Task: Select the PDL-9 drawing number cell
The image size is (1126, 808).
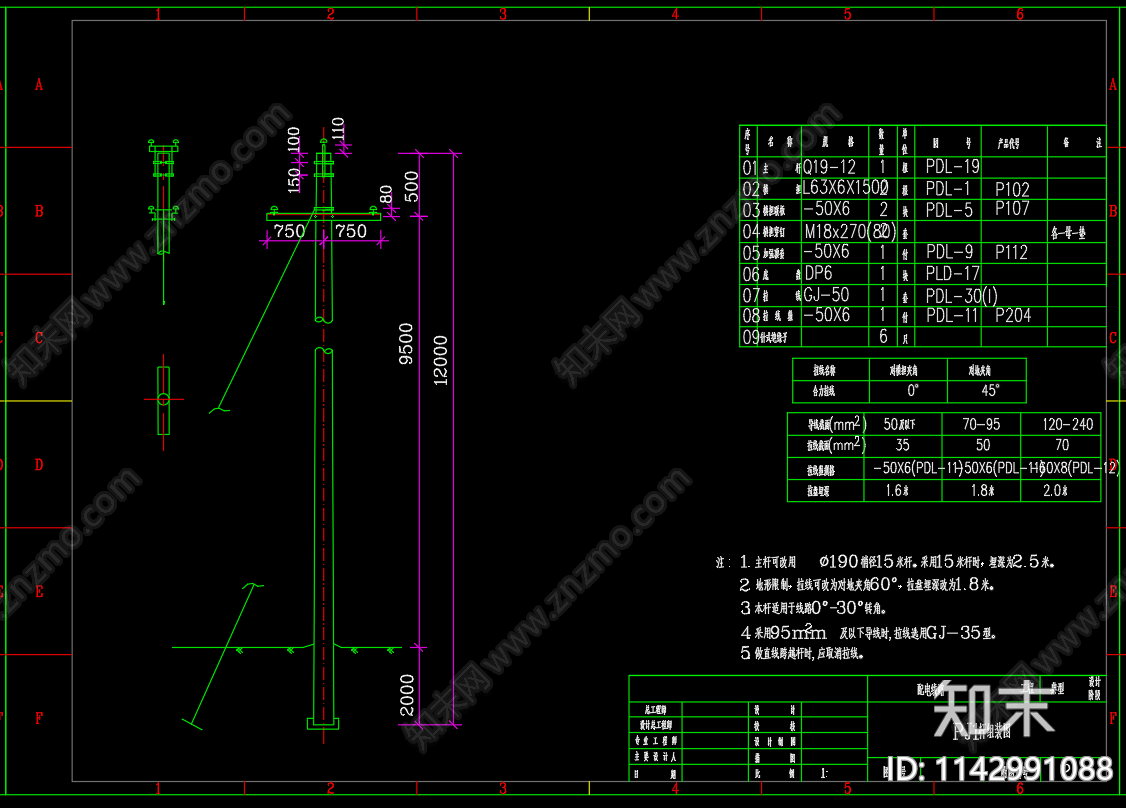Action: pos(949,252)
